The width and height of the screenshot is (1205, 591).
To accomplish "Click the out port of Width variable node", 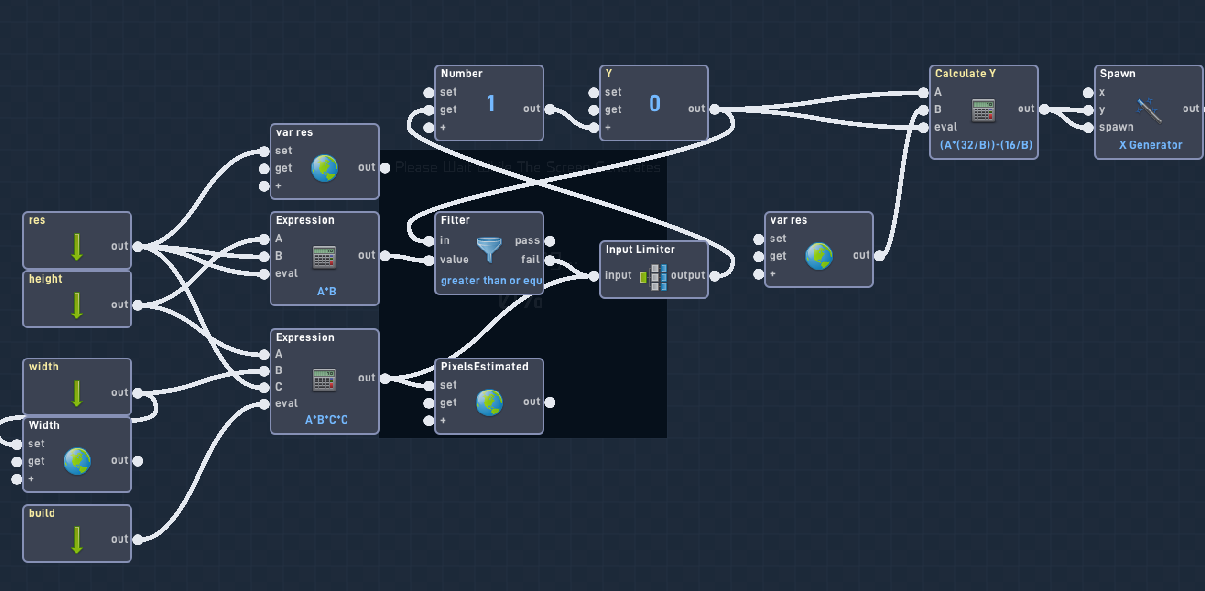I will pos(137,461).
